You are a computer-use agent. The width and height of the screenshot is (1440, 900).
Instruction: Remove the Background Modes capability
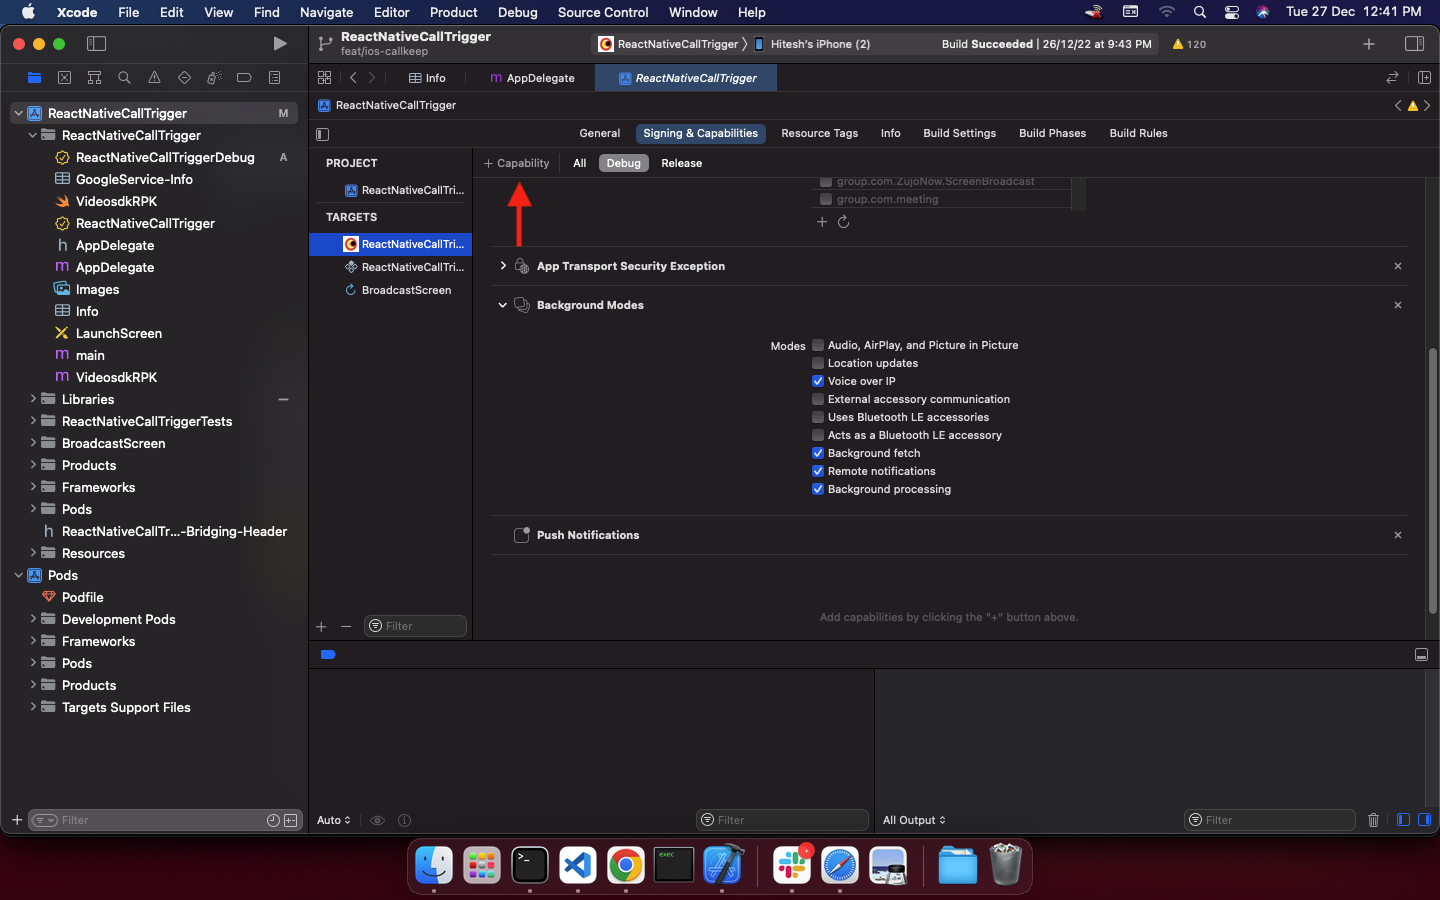(1398, 305)
